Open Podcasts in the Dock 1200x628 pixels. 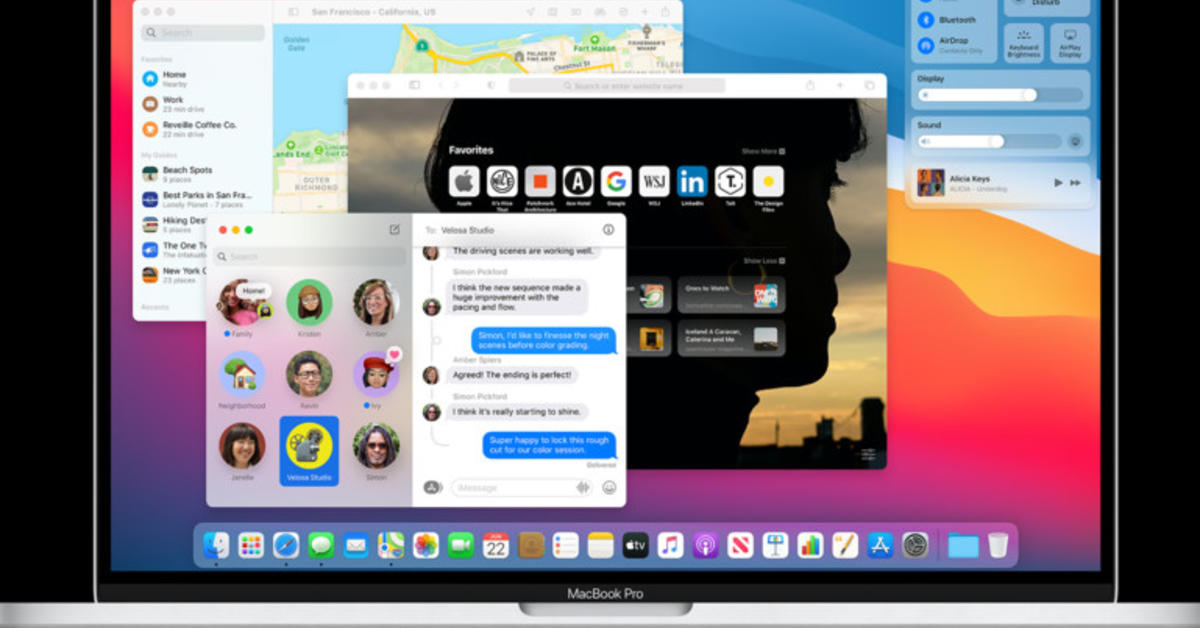pos(706,545)
